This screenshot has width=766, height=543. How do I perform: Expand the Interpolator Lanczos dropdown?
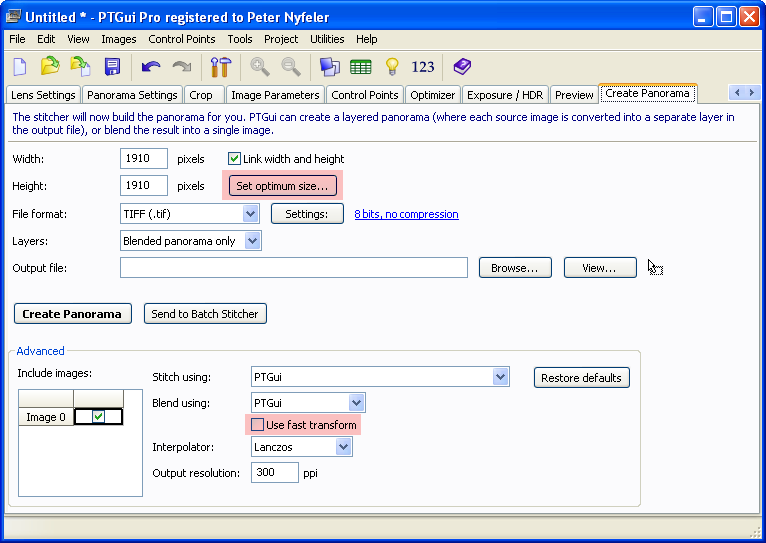(343, 447)
